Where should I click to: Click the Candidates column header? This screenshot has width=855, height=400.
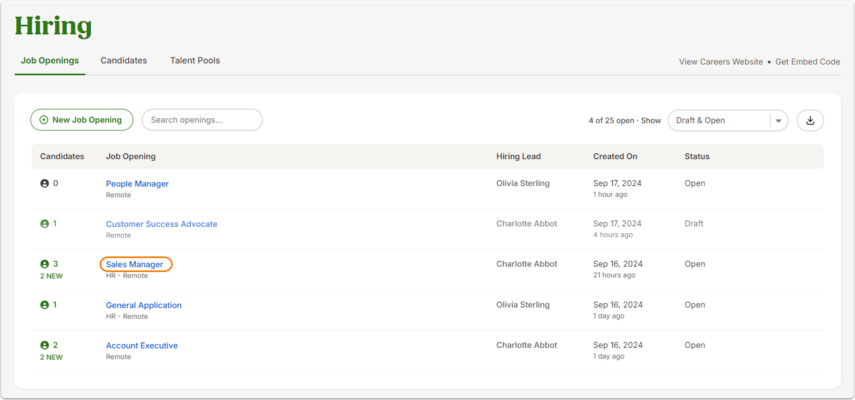coord(62,156)
